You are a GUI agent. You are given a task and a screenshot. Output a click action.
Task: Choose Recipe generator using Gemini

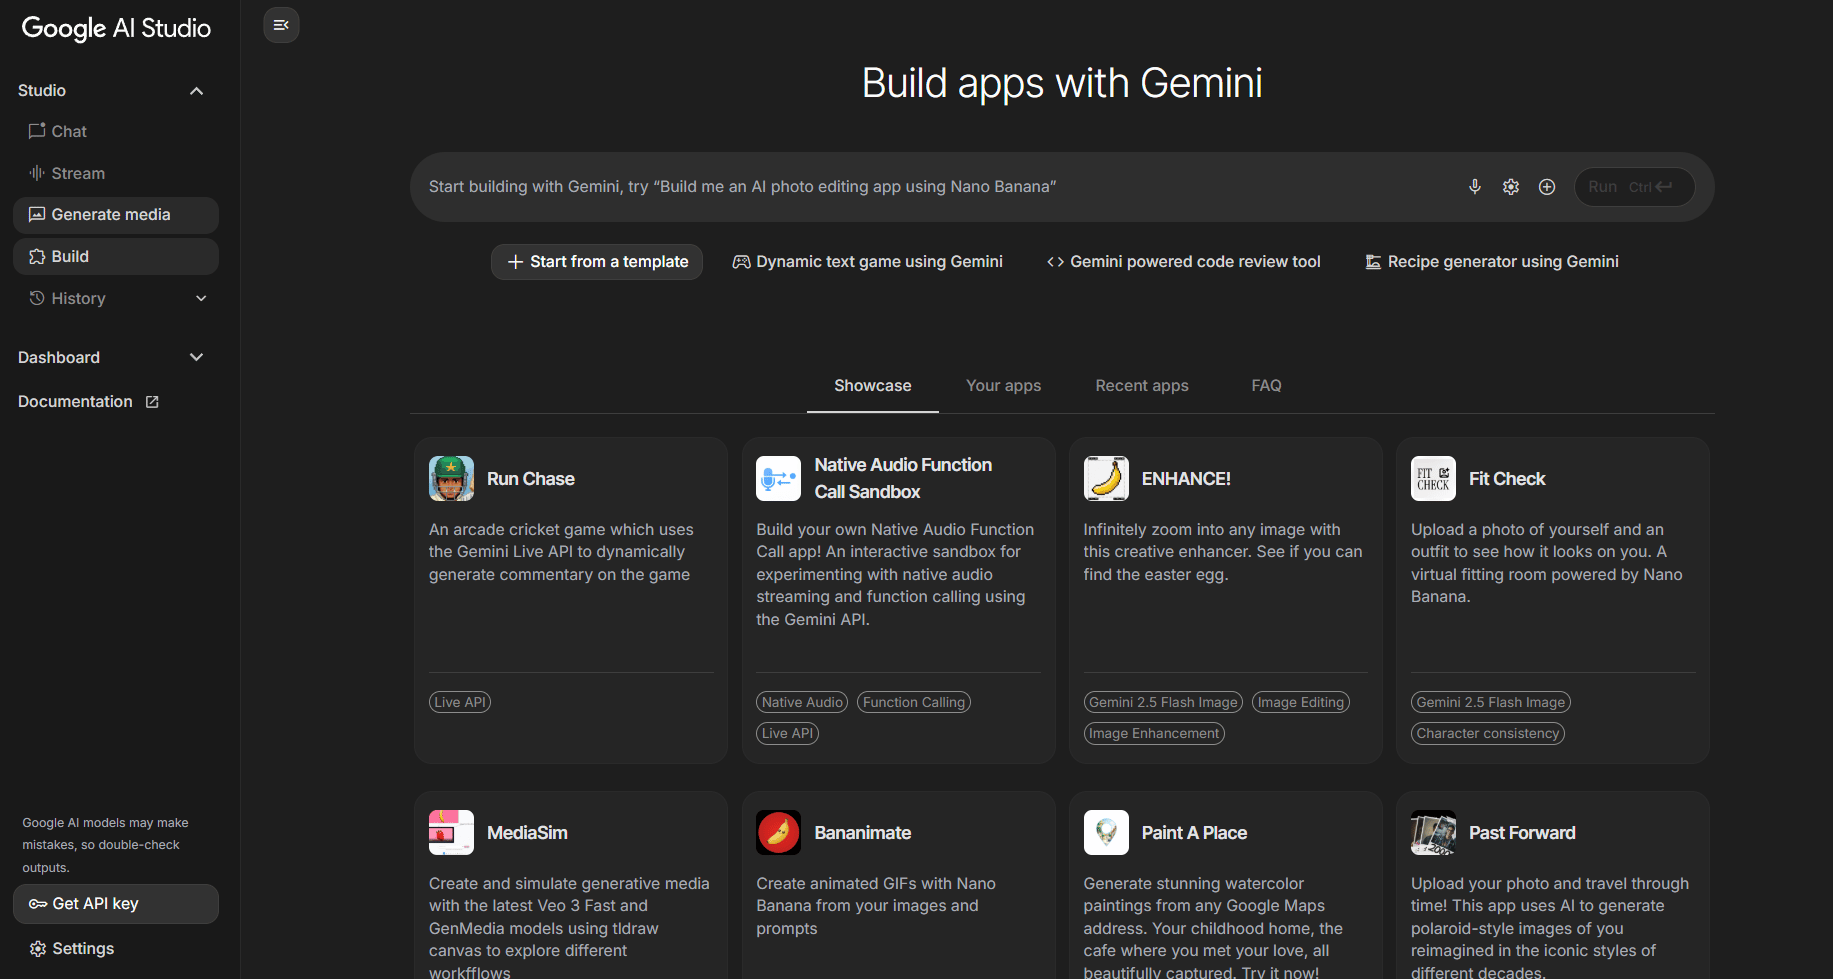point(1492,262)
